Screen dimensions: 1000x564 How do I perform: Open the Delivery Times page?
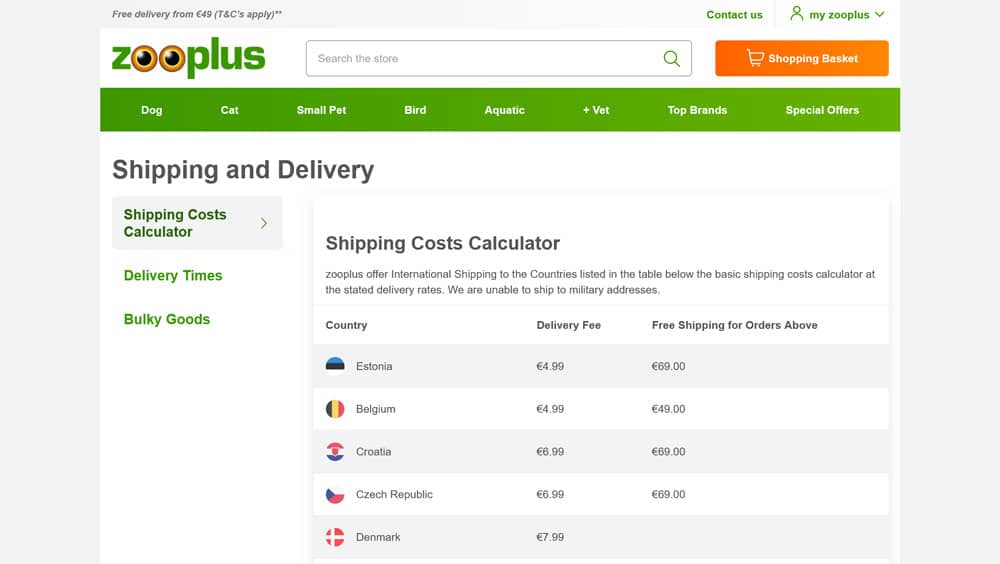(x=173, y=276)
